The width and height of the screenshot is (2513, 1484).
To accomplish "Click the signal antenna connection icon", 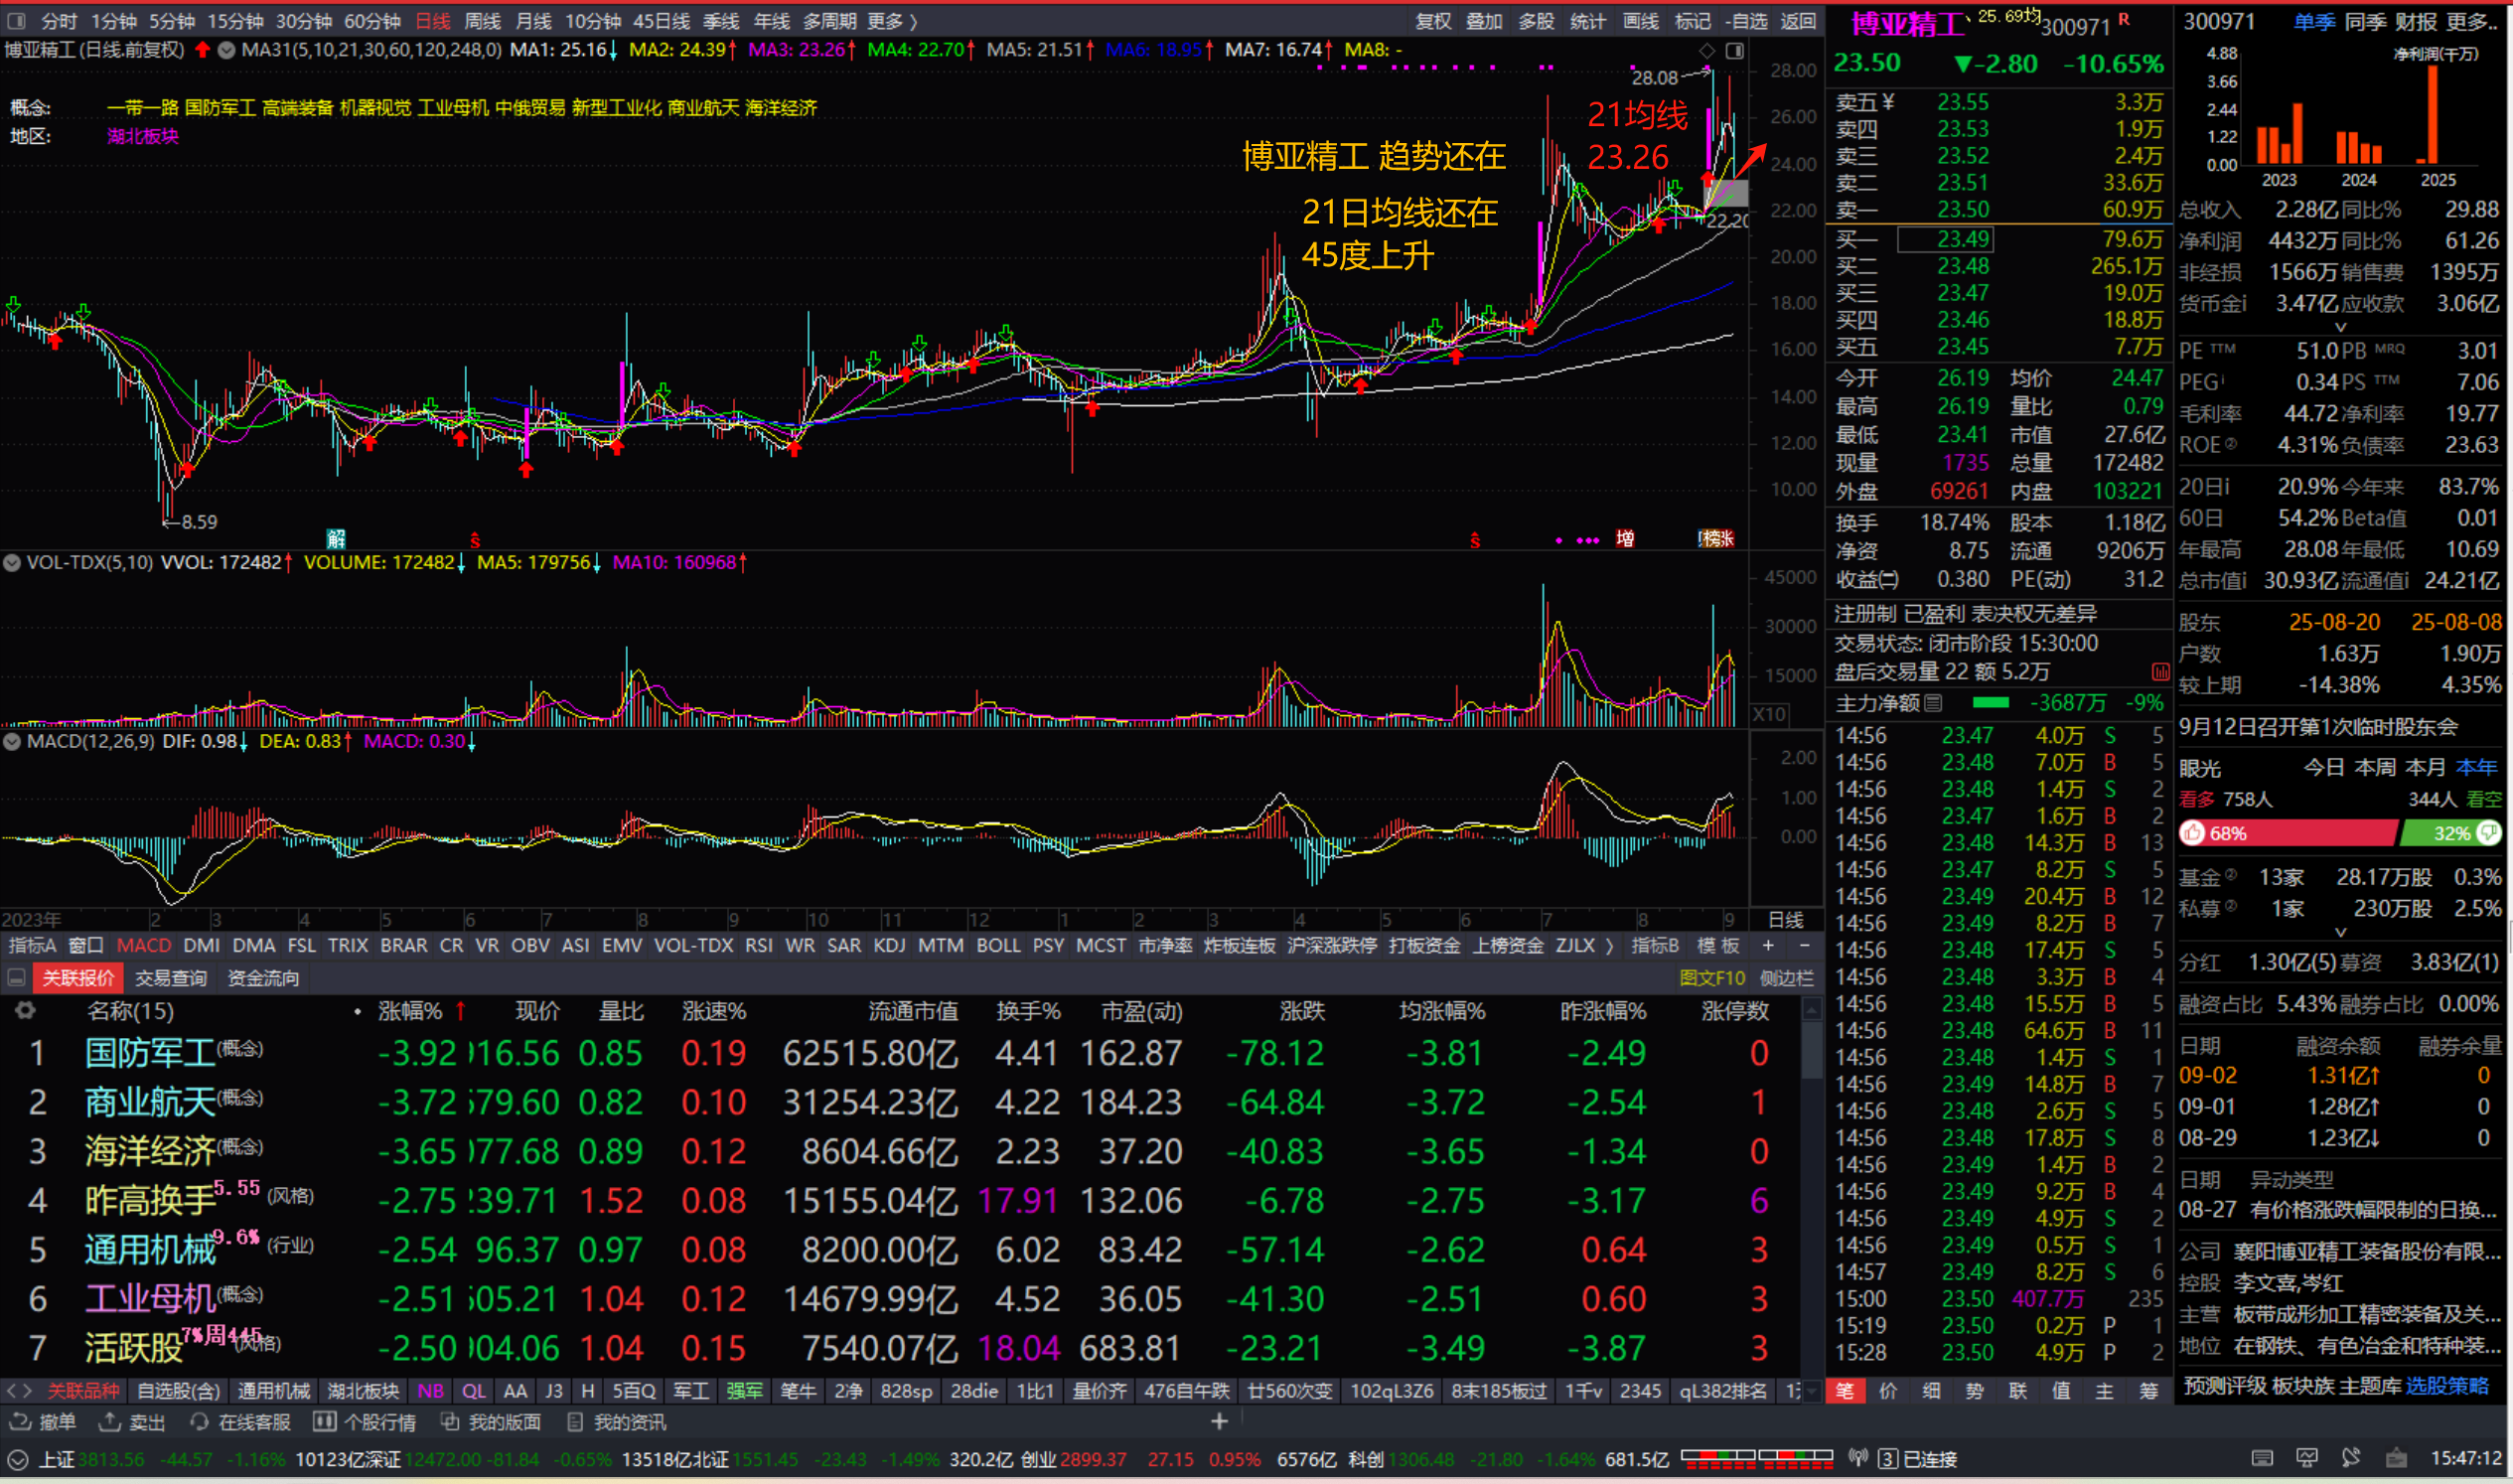I will click(1858, 1459).
